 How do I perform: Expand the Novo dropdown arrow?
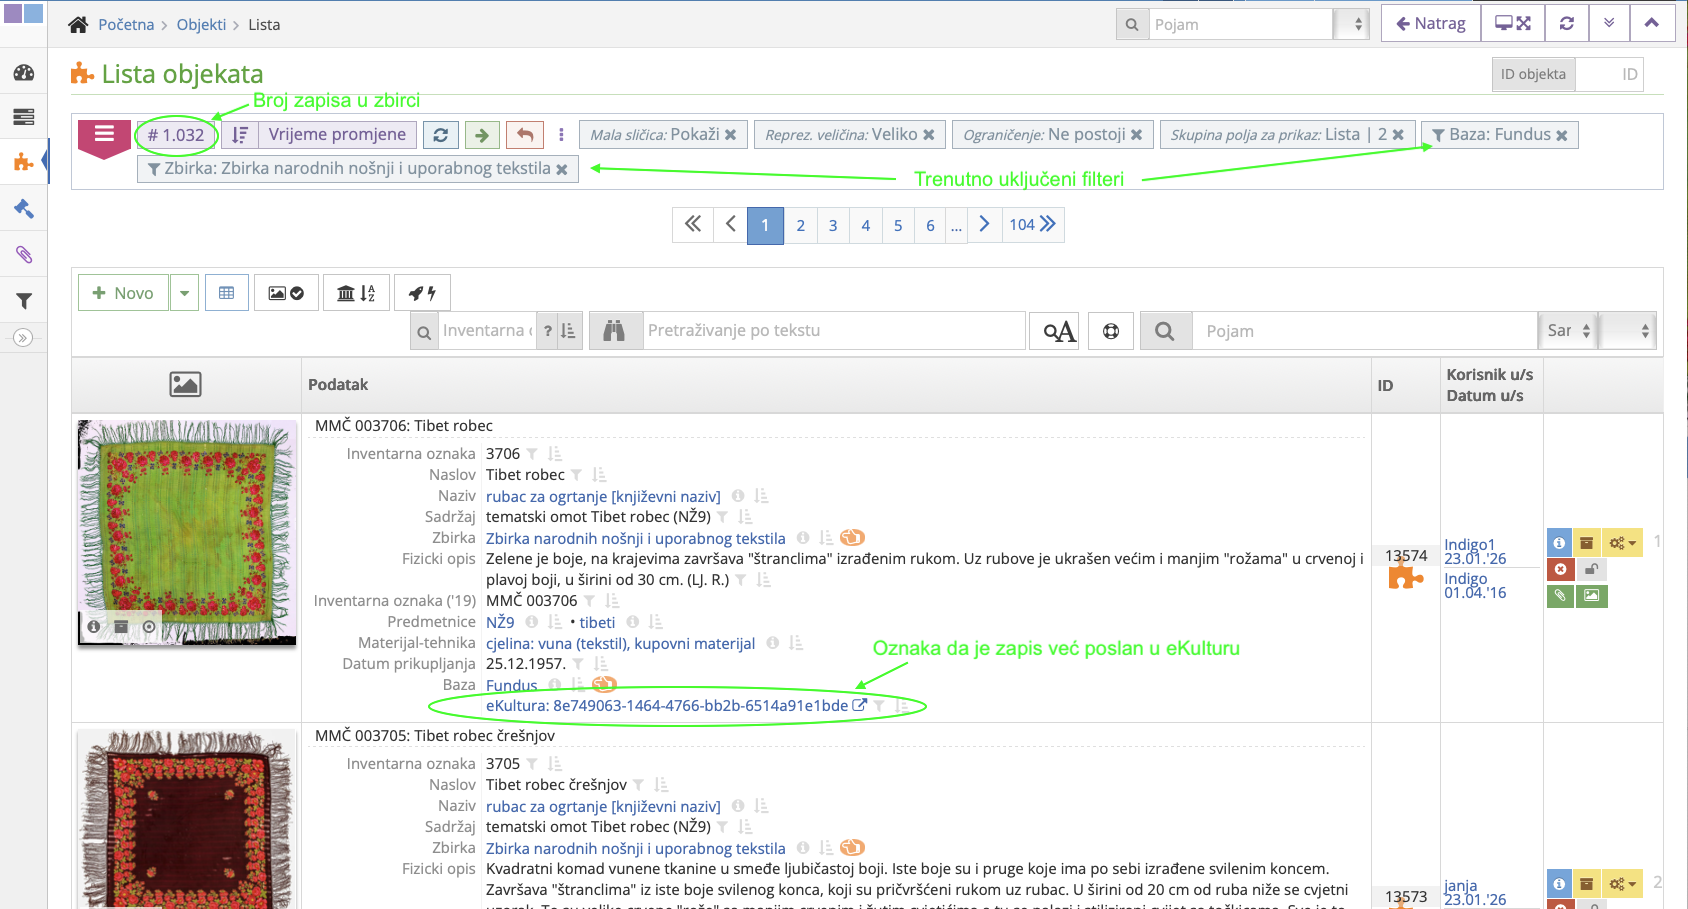click(x=185, y=292)
